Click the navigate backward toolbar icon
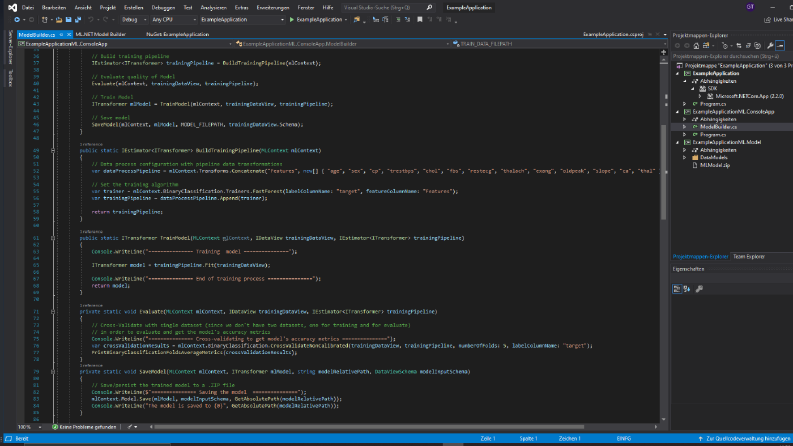This screenshot has height=446, width=793. click(x=17, y=20)
